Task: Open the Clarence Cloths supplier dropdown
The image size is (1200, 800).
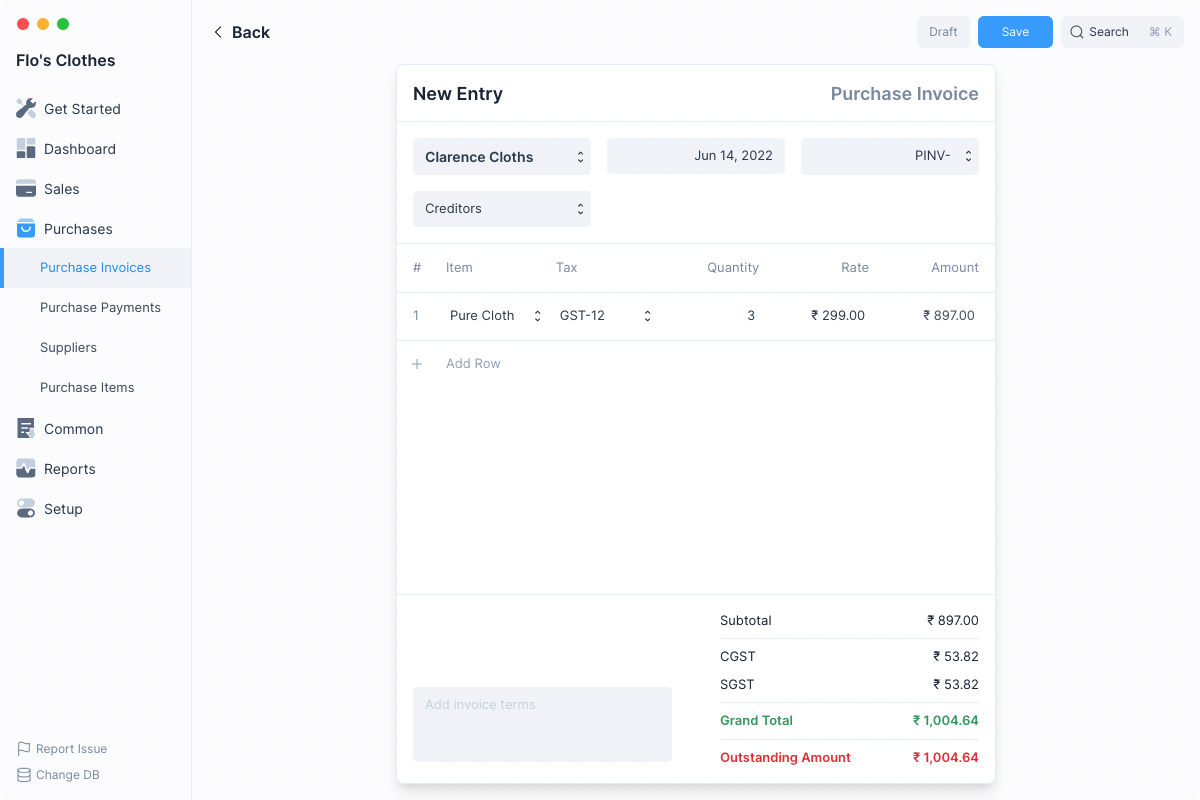Action: [x=501, y=157]
